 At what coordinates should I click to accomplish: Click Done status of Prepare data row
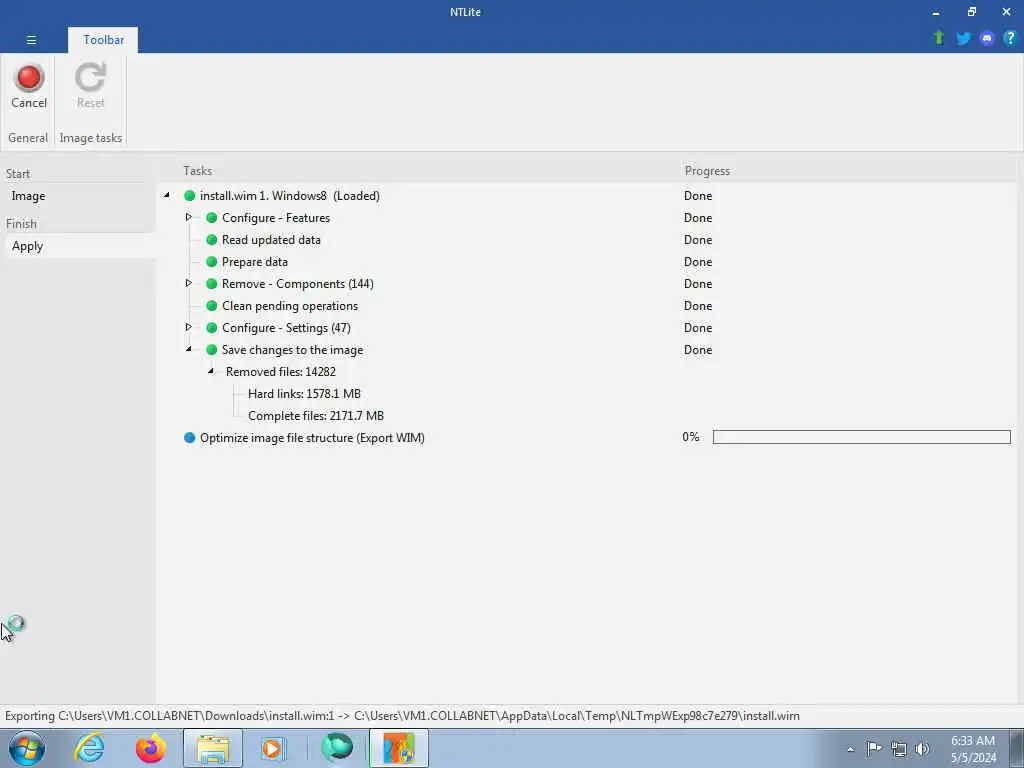click(x=698, y=262)
